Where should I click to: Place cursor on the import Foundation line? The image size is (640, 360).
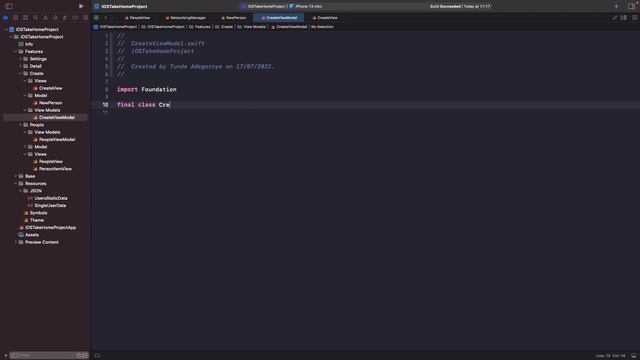pos(147,89)
